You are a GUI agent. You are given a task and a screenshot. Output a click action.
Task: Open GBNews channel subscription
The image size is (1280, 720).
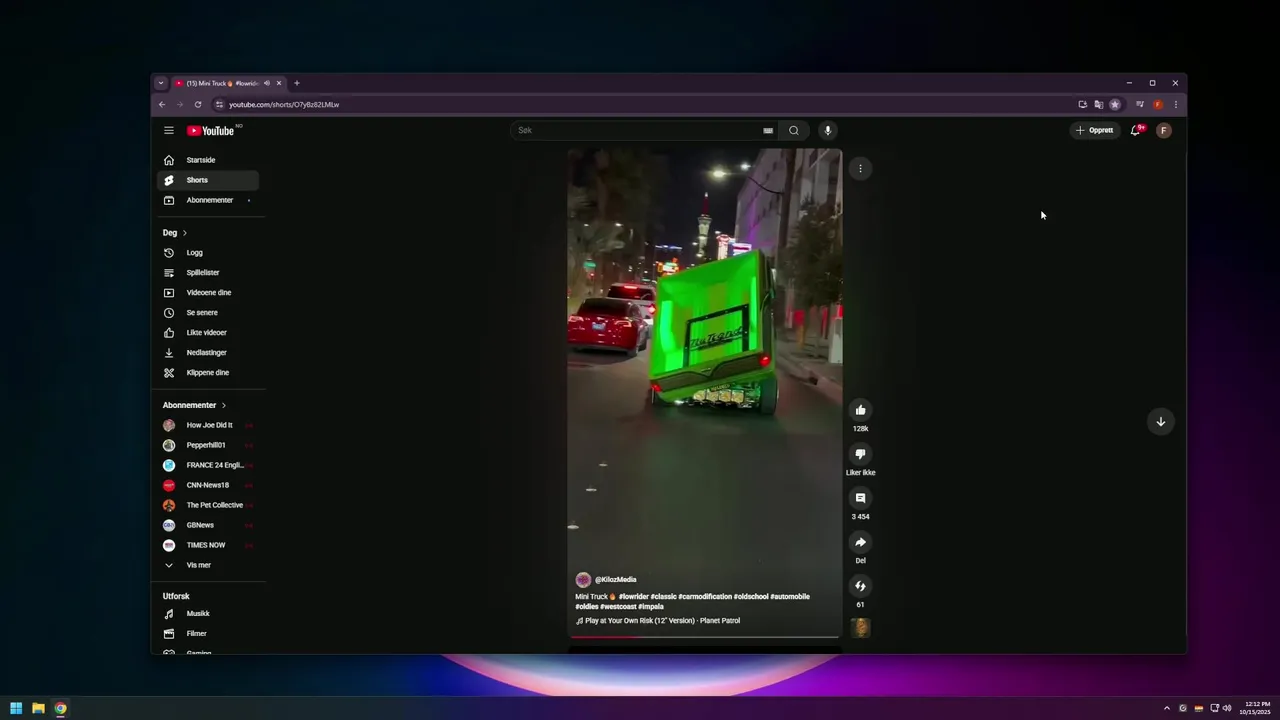(x=208, y=525)
